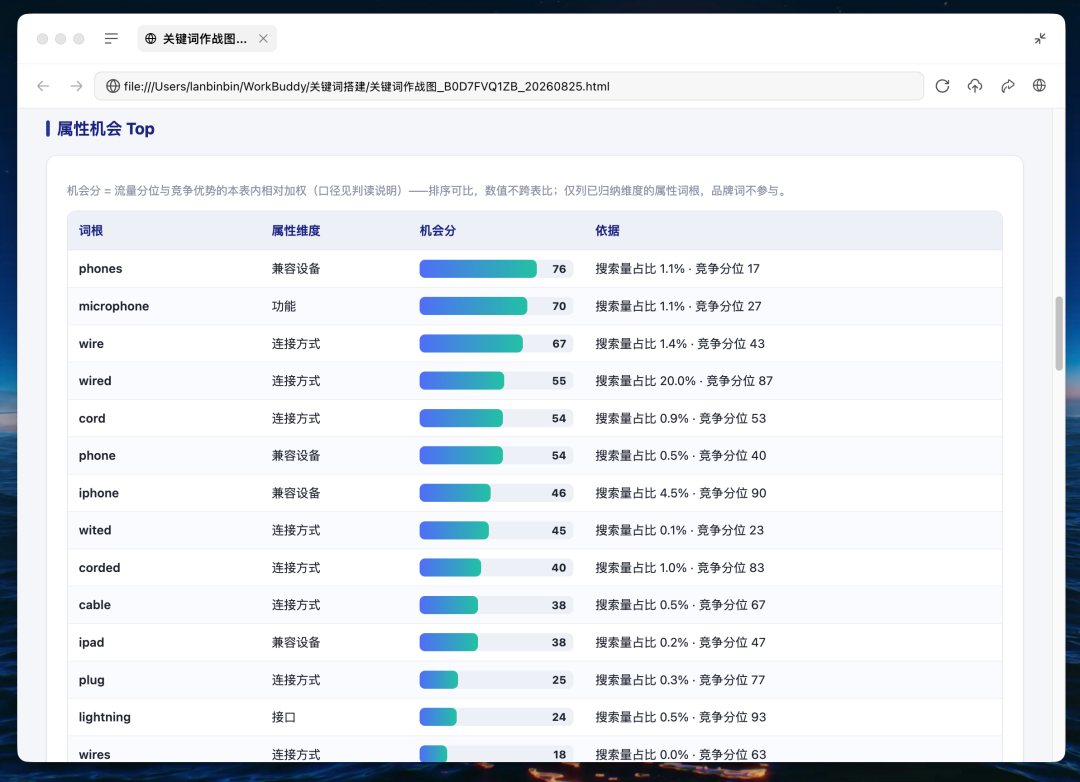Click 搜索量占比 1.0% · 竞争分位 83

(x=680, y=568)
